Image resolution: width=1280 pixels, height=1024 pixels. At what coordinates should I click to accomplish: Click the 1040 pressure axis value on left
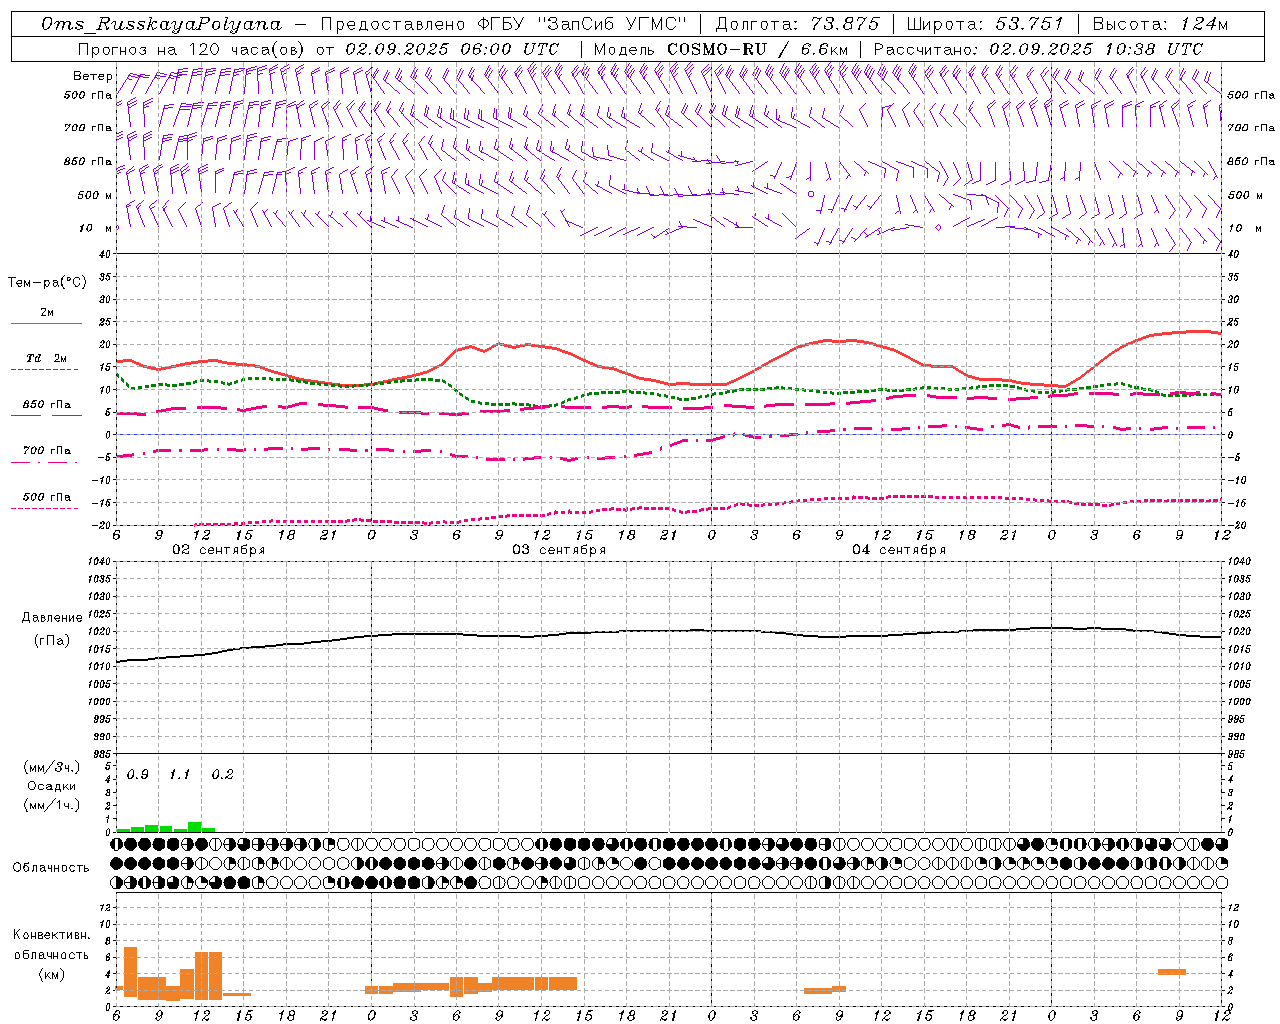(99, 562)
